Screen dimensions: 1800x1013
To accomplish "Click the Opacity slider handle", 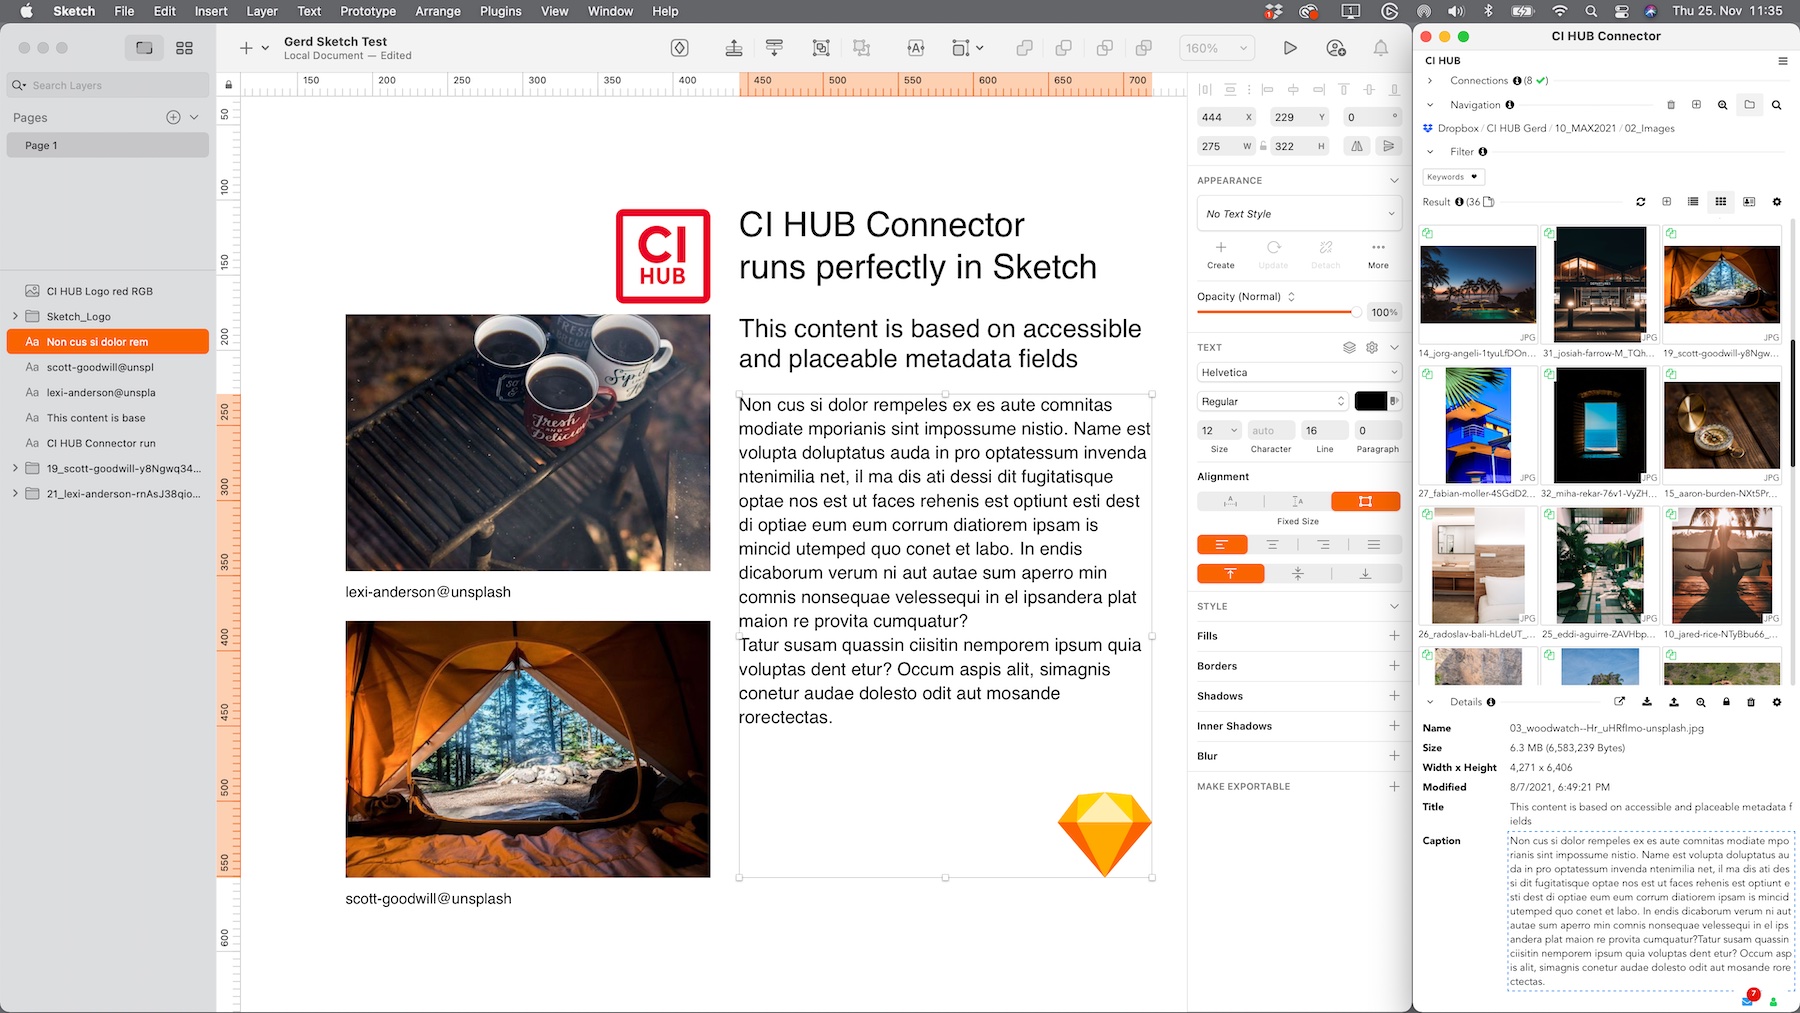I will 1356,312.
